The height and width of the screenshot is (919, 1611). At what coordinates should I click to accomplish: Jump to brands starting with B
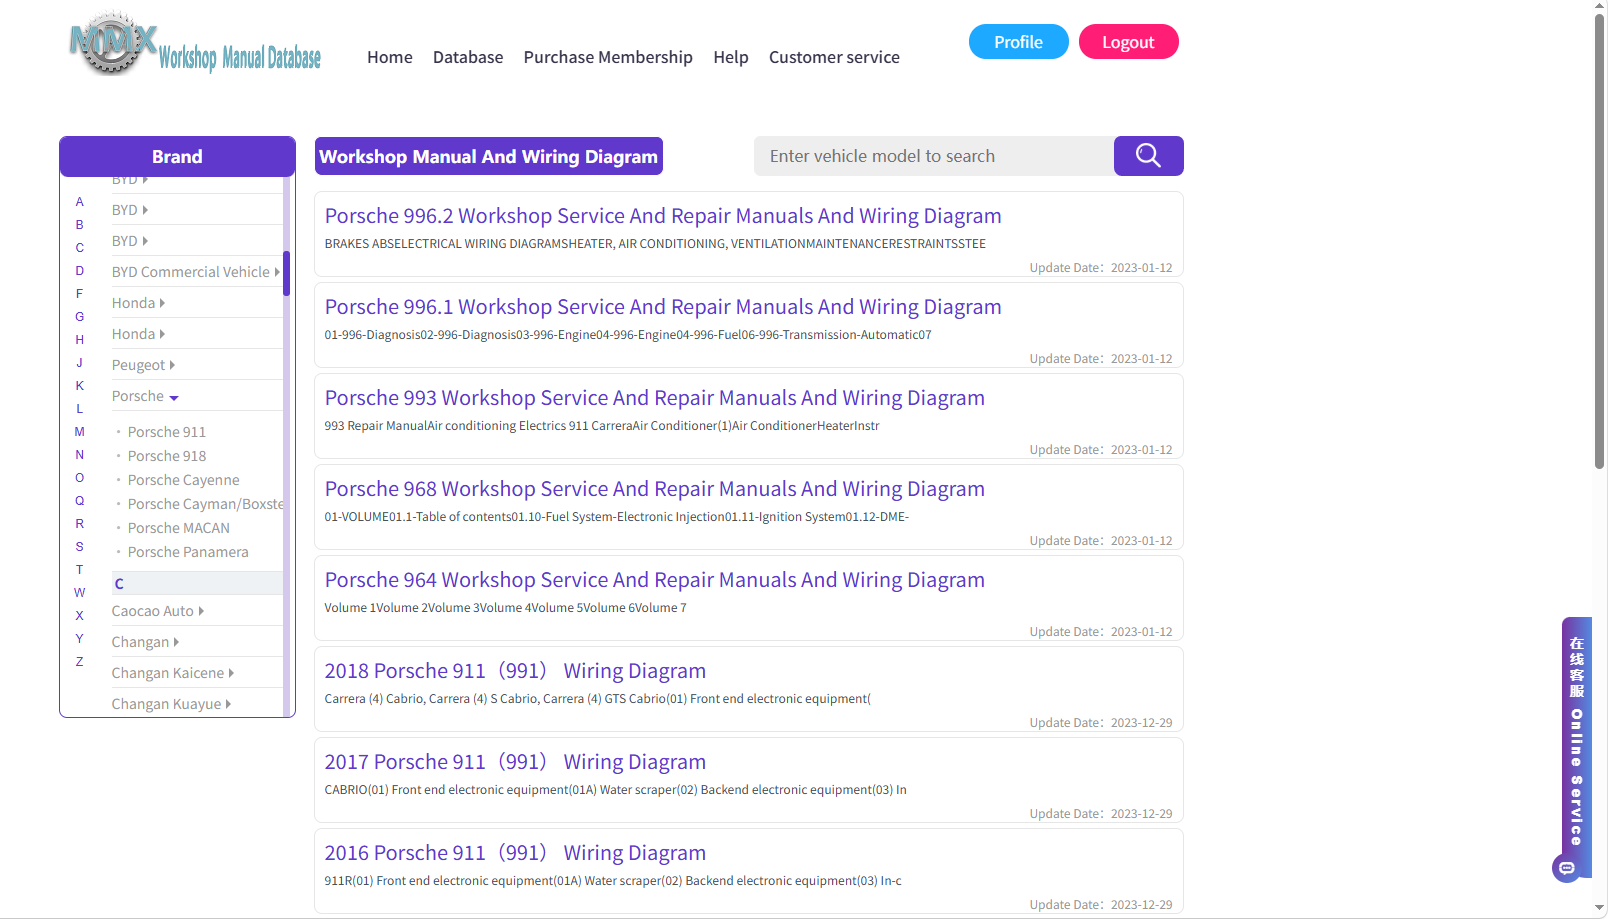point(80,225)
